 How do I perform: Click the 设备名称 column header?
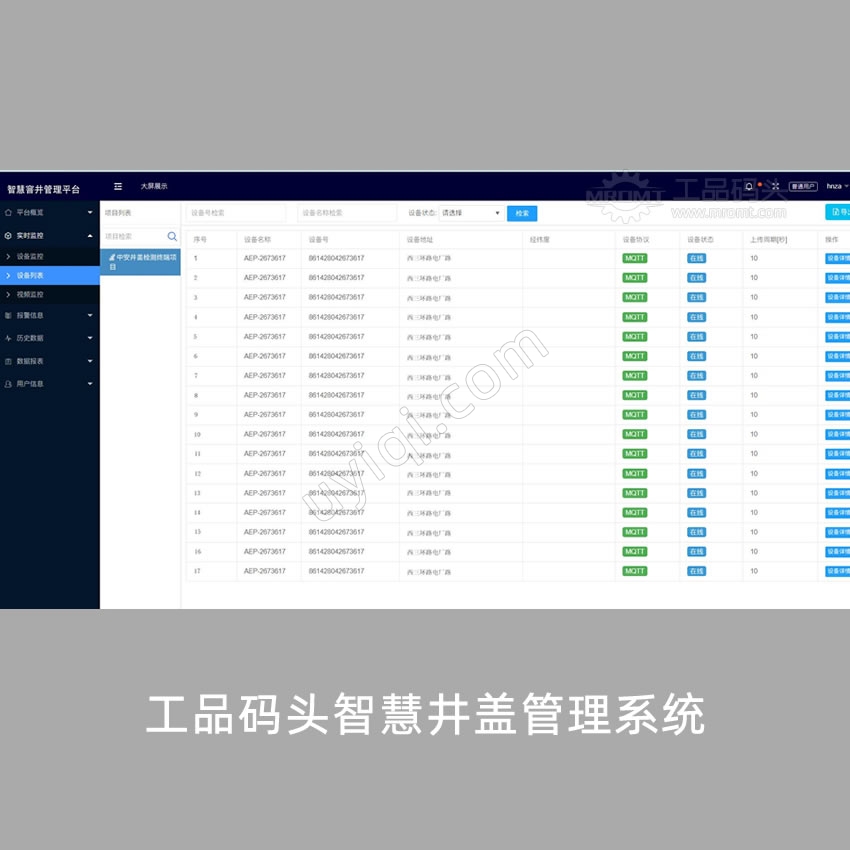[257, 240]
